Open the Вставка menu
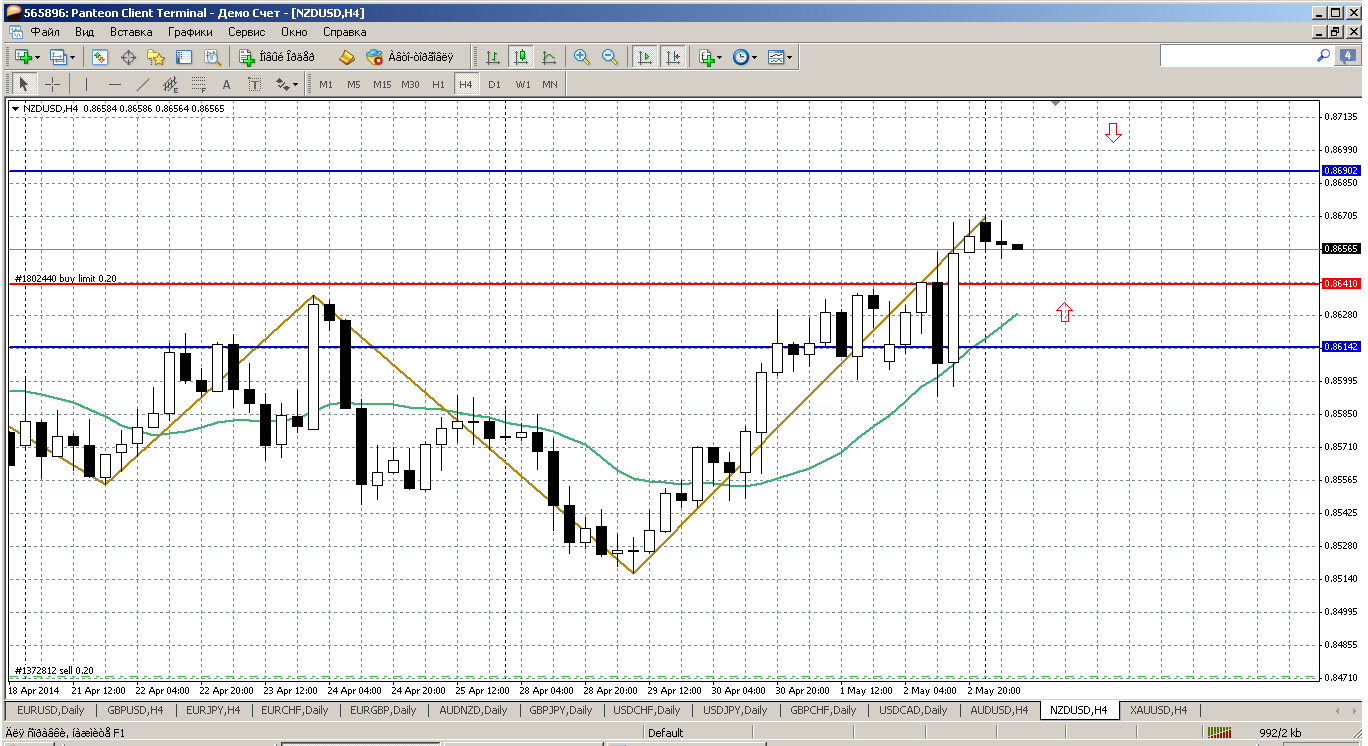 click(x=131, y=32)
